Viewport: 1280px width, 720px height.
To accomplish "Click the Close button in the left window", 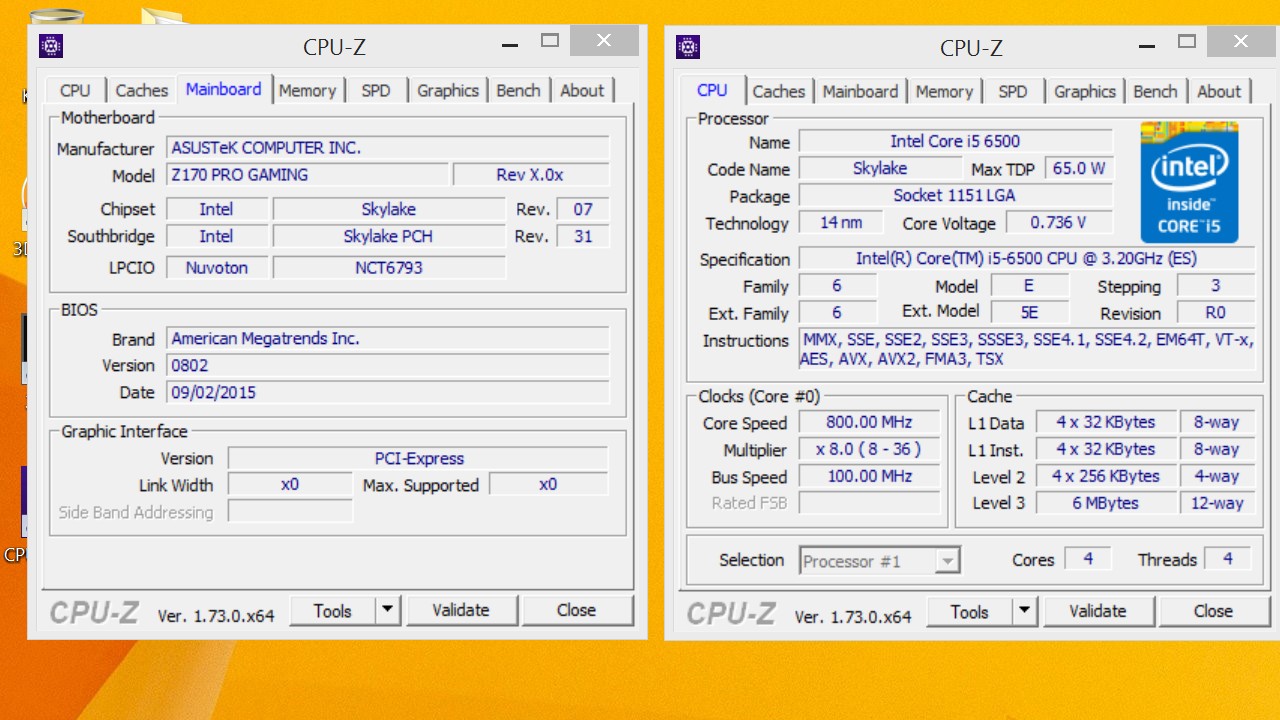I will pyautogui.click(x=577, y=610).
